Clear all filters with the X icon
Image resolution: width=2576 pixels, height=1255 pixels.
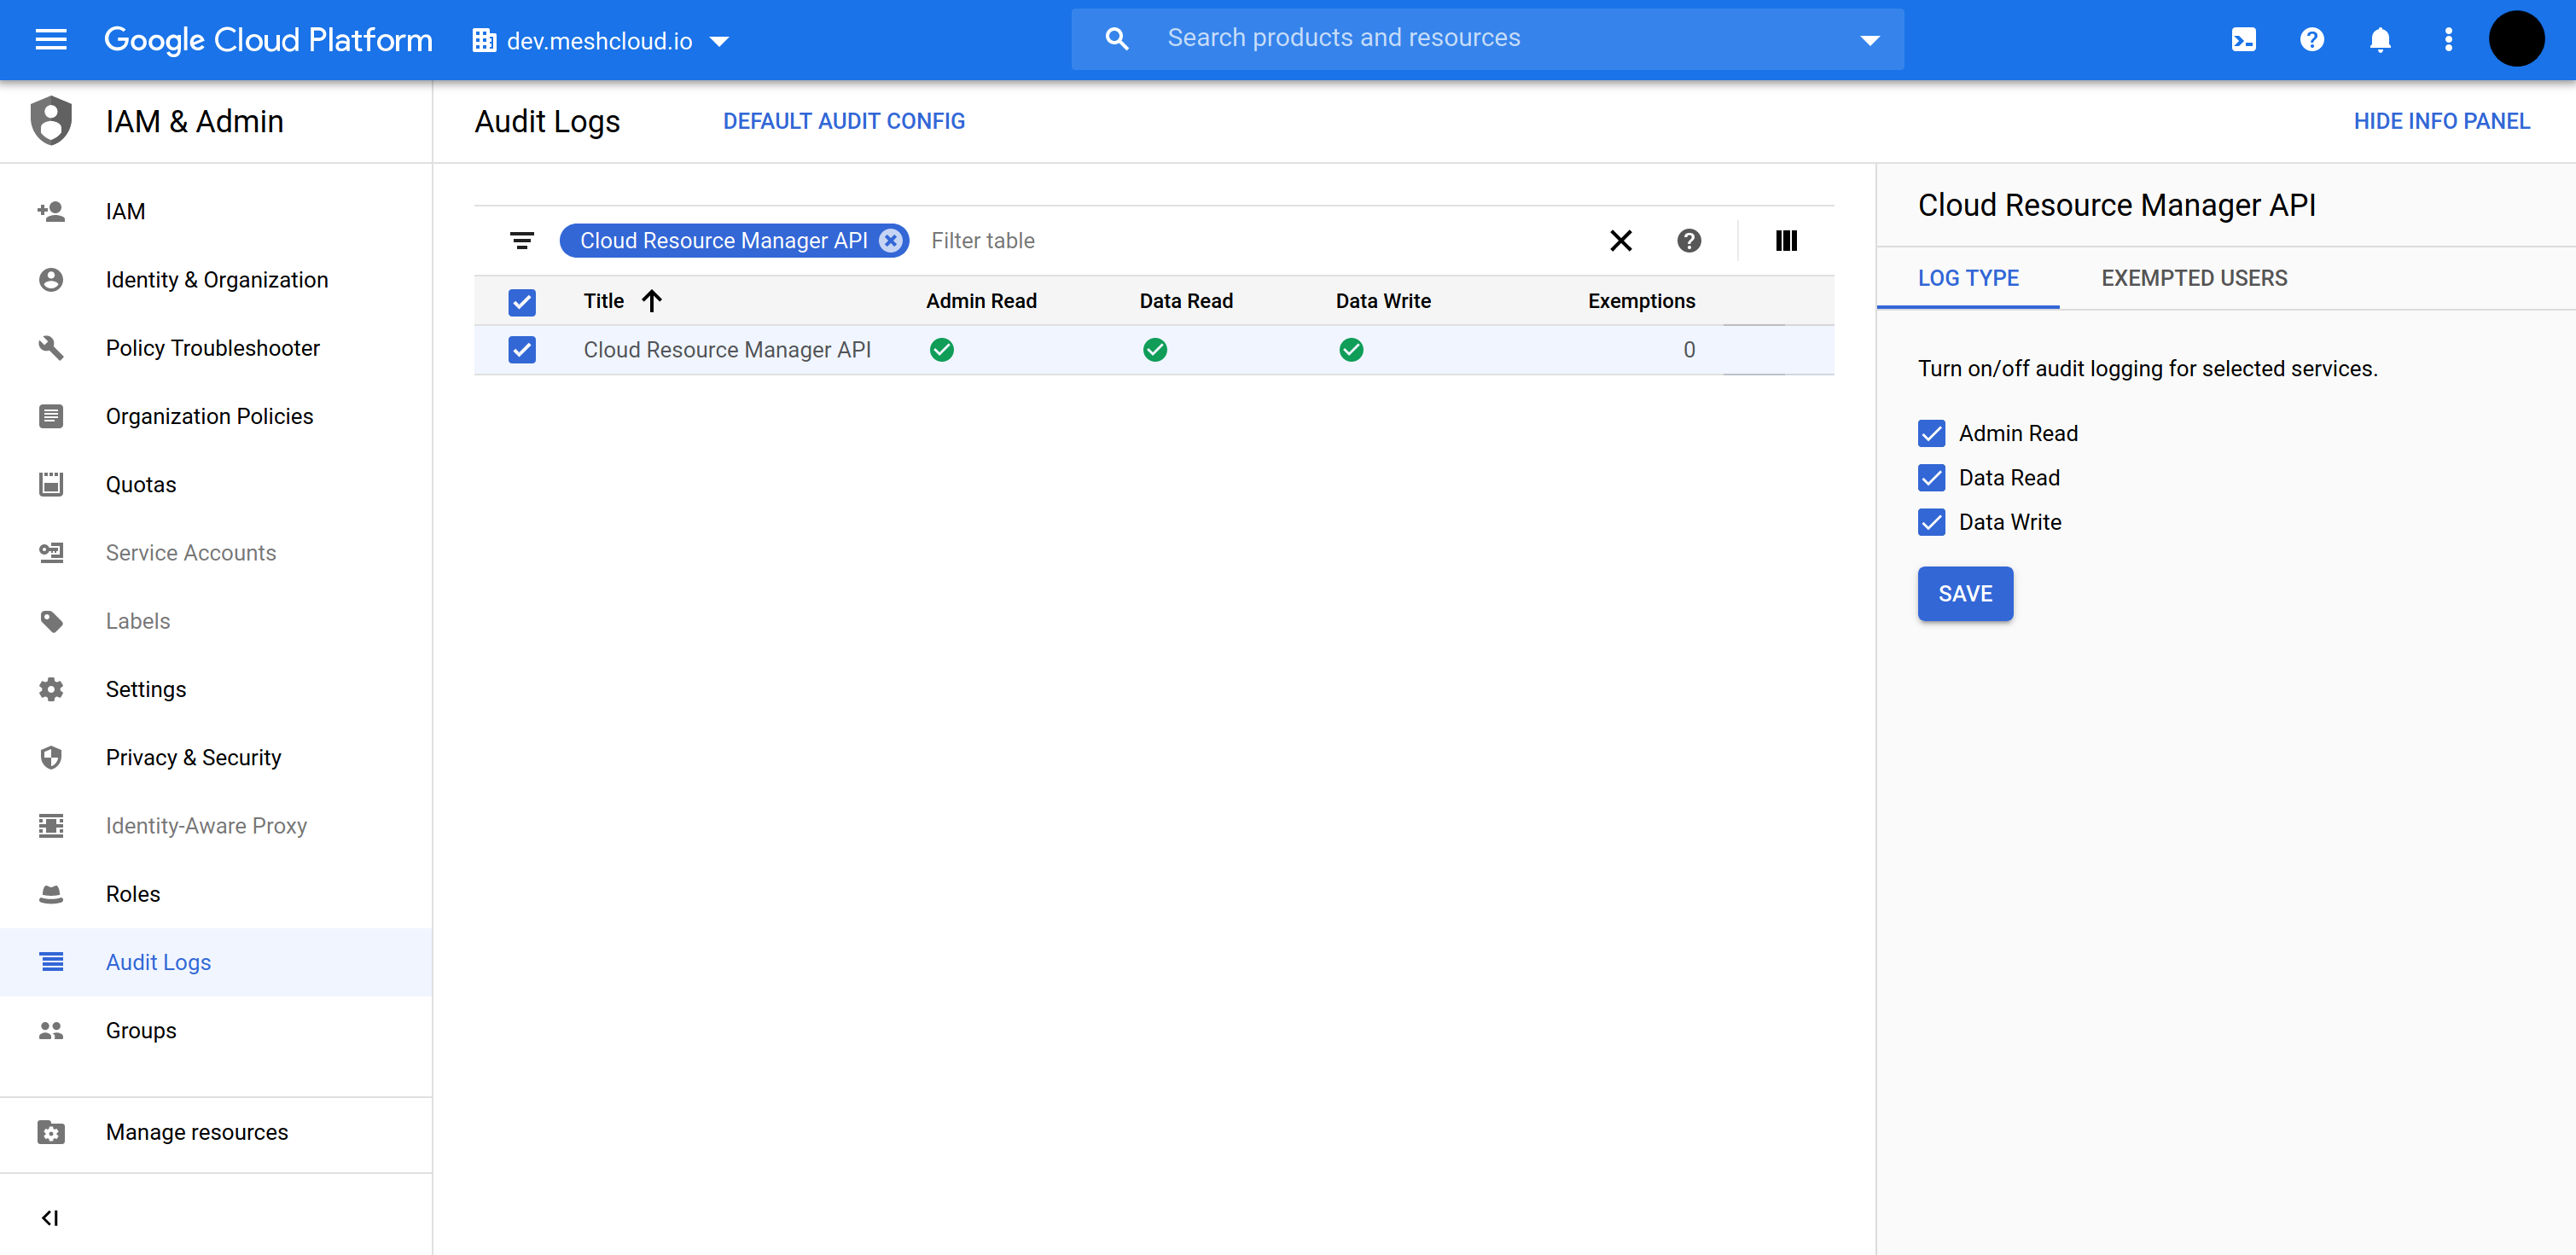click(1620, 241)
